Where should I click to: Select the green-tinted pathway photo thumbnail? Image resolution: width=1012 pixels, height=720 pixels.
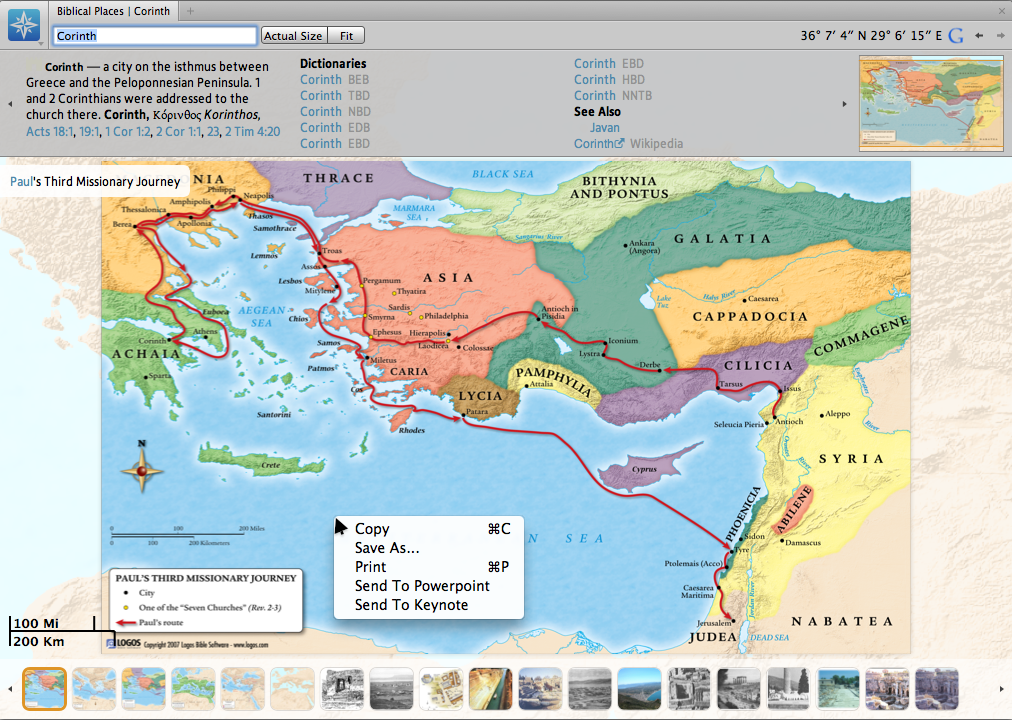(x=837, y=689)
